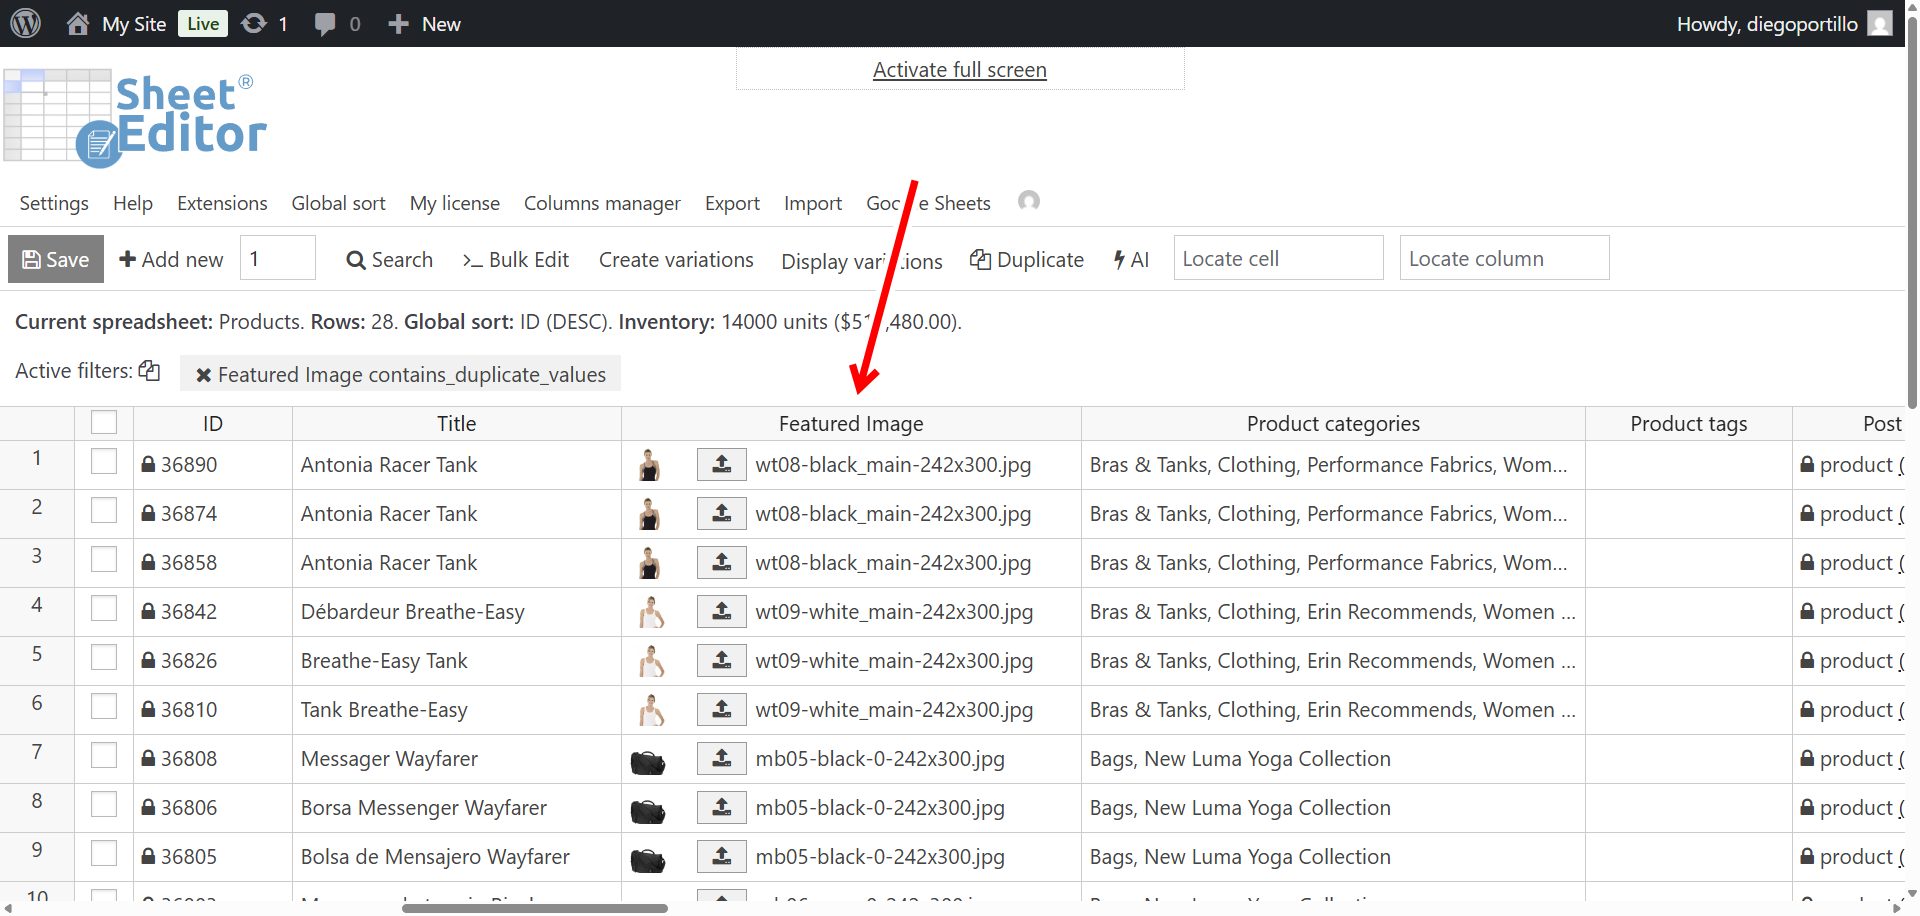Open the comments bubble icon
Screen dimensions: 1920x916
click(325, 23)
